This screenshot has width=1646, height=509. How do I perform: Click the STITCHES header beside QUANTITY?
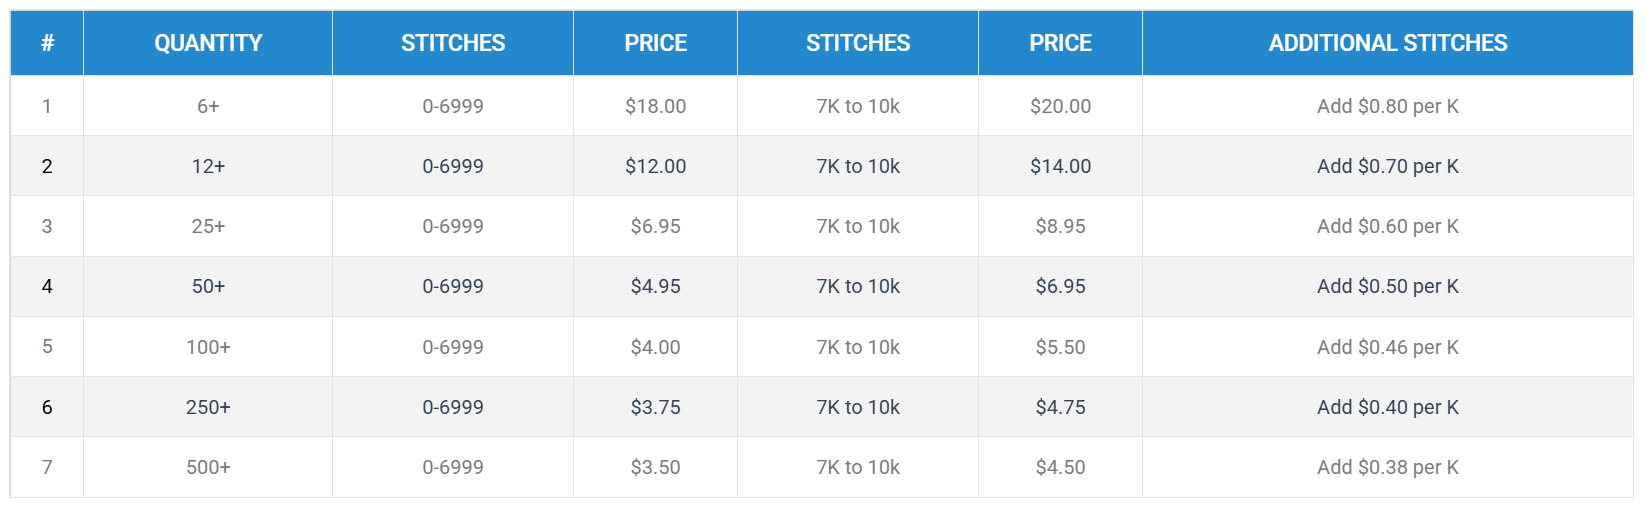point(453,43)
